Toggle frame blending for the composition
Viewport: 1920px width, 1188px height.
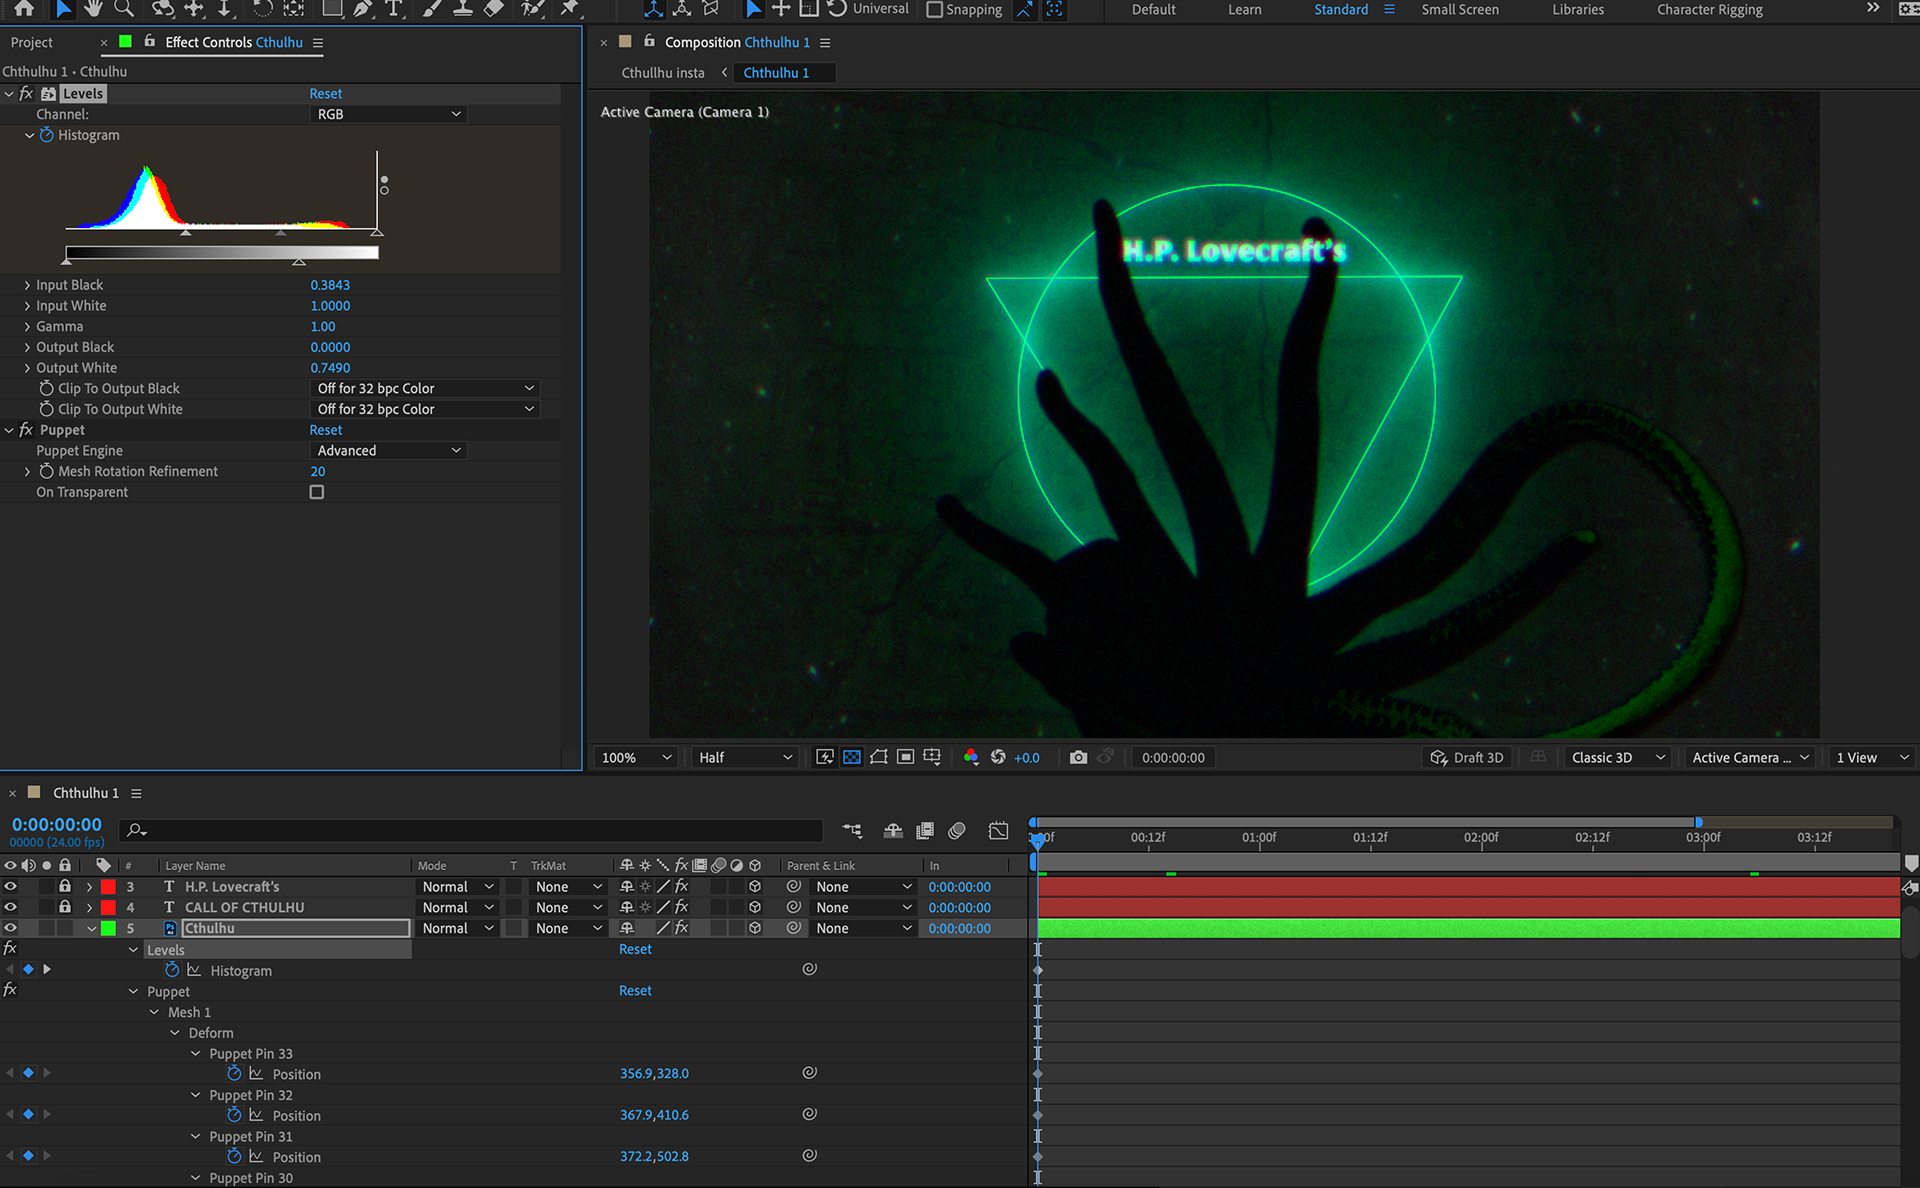click(925, 830)
